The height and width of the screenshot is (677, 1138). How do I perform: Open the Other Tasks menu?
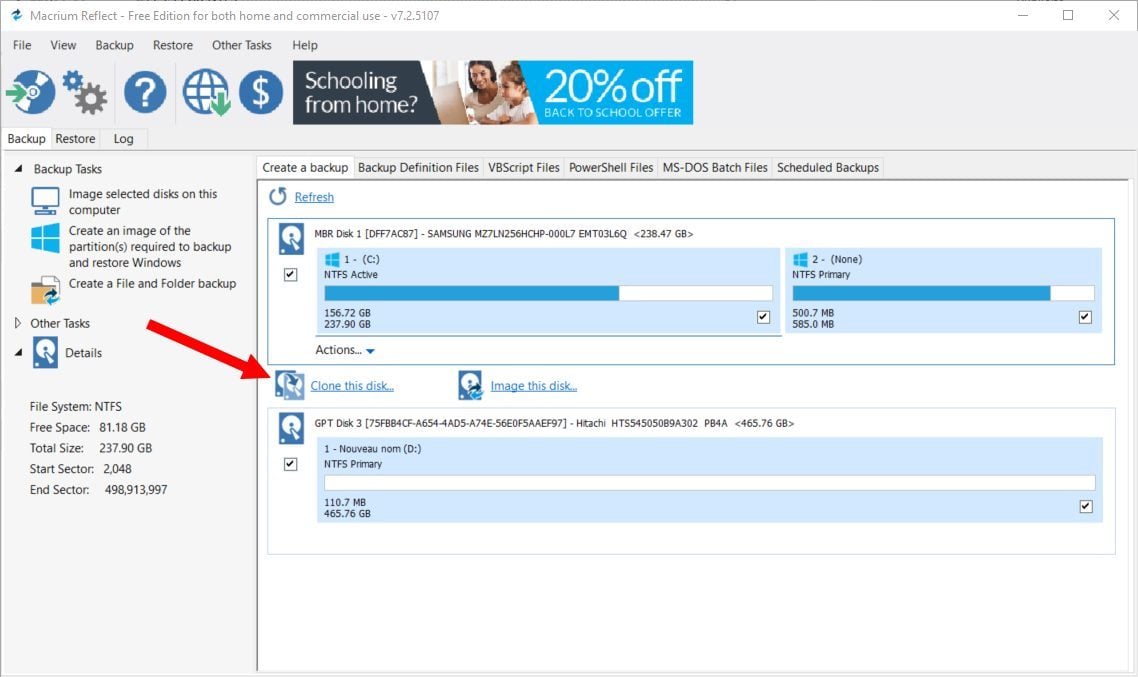[242, 45]
